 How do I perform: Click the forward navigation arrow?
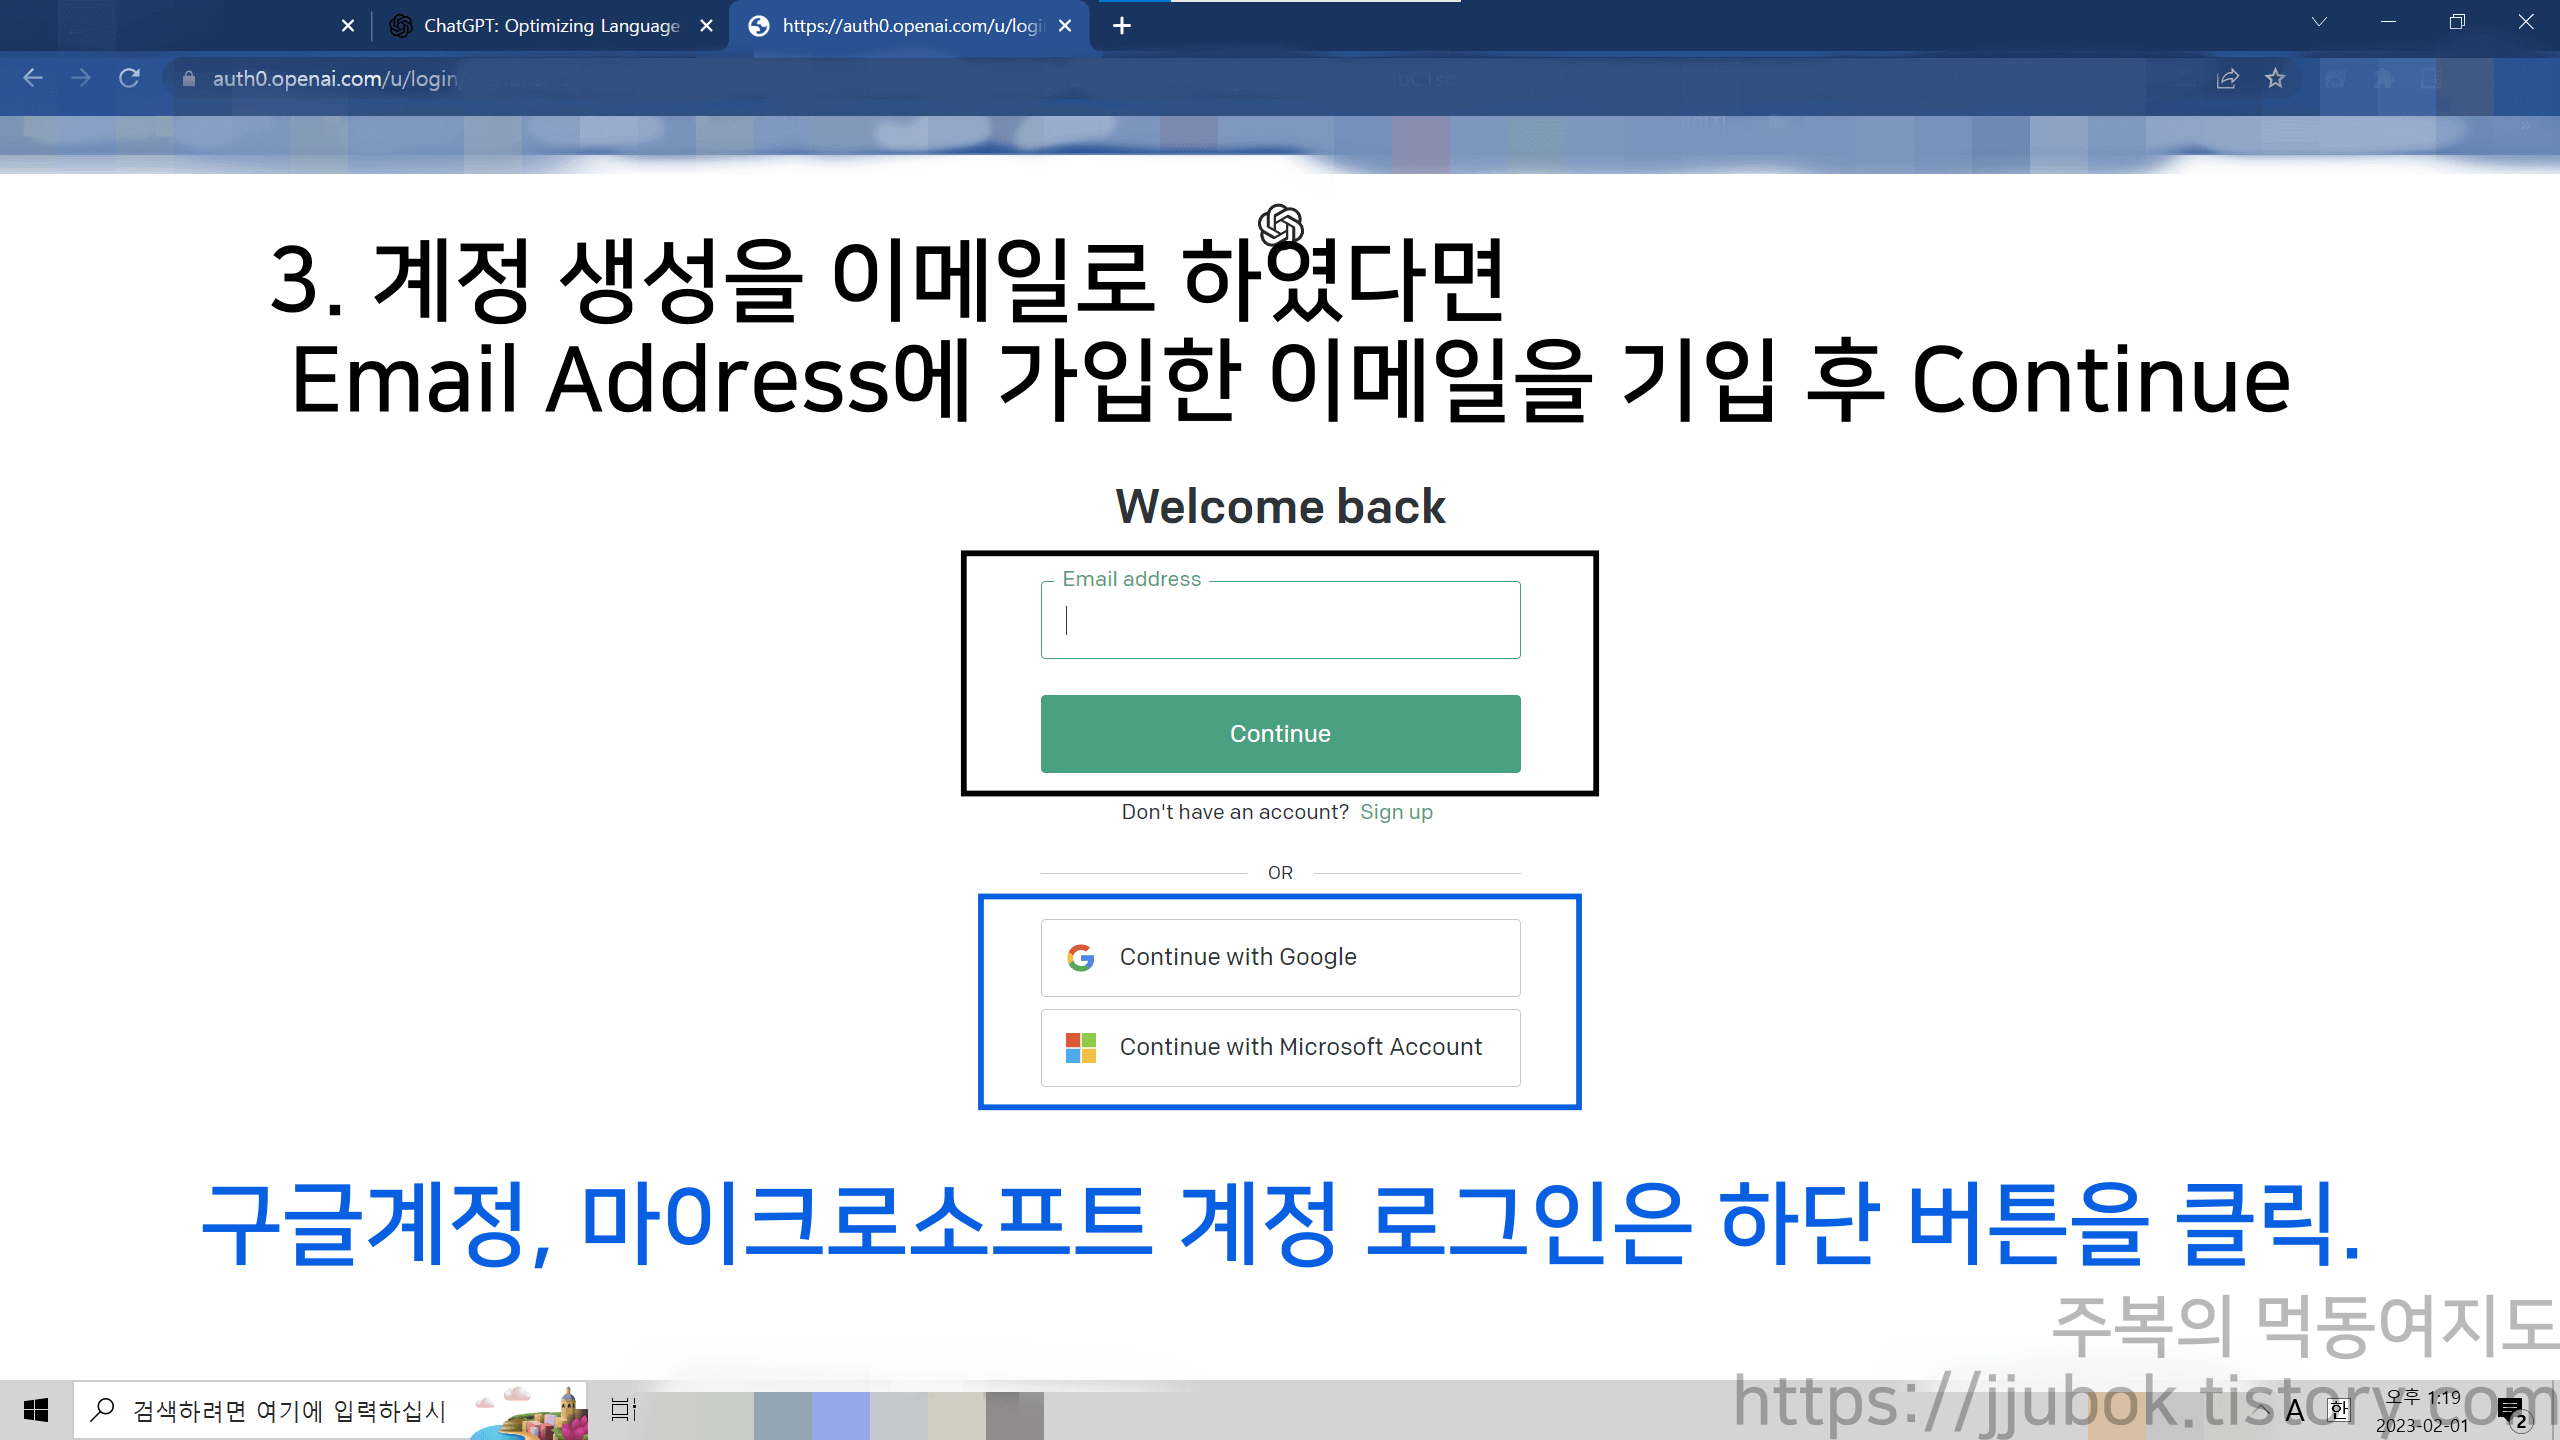coord(81,77)
